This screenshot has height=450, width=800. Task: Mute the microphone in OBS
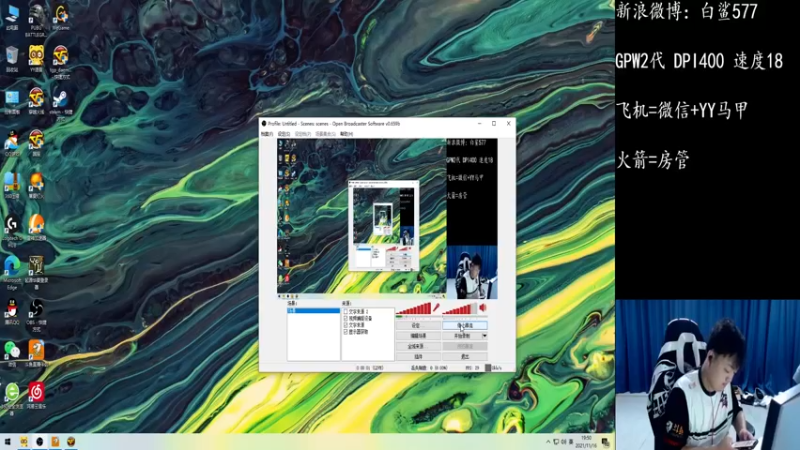coord(436,308)
